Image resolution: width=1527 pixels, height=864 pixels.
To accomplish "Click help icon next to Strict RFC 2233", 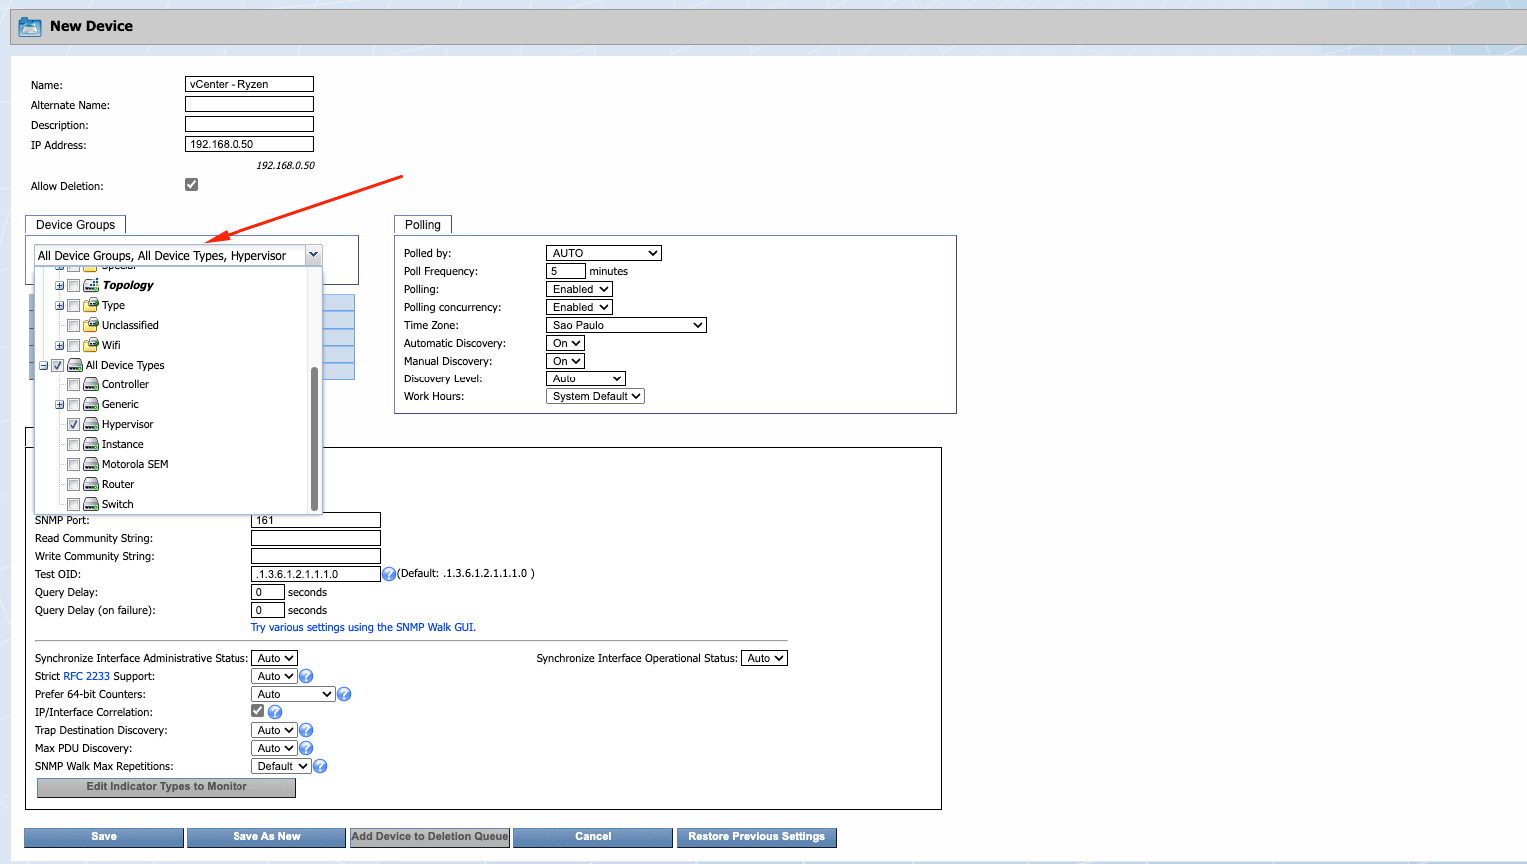I will pyautogui.click(x=306, y=677).
